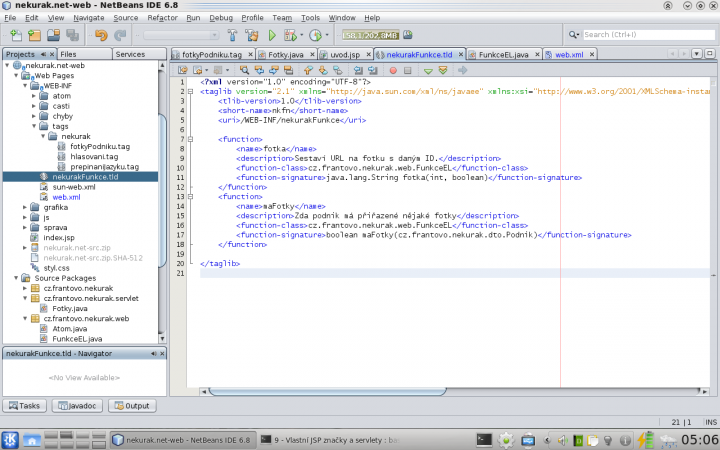Click the Find Selection magnifier icon

[244, 70]
